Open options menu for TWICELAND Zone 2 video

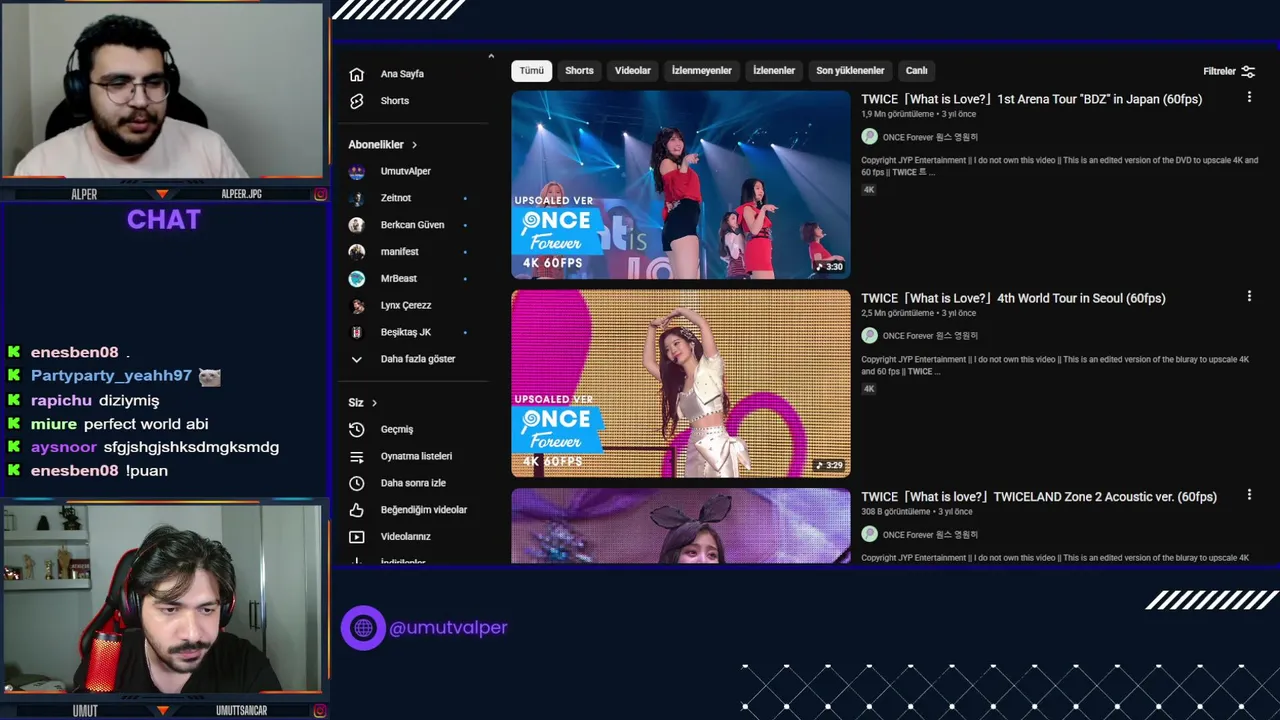pyautogui.click(x=1249, y=495)
